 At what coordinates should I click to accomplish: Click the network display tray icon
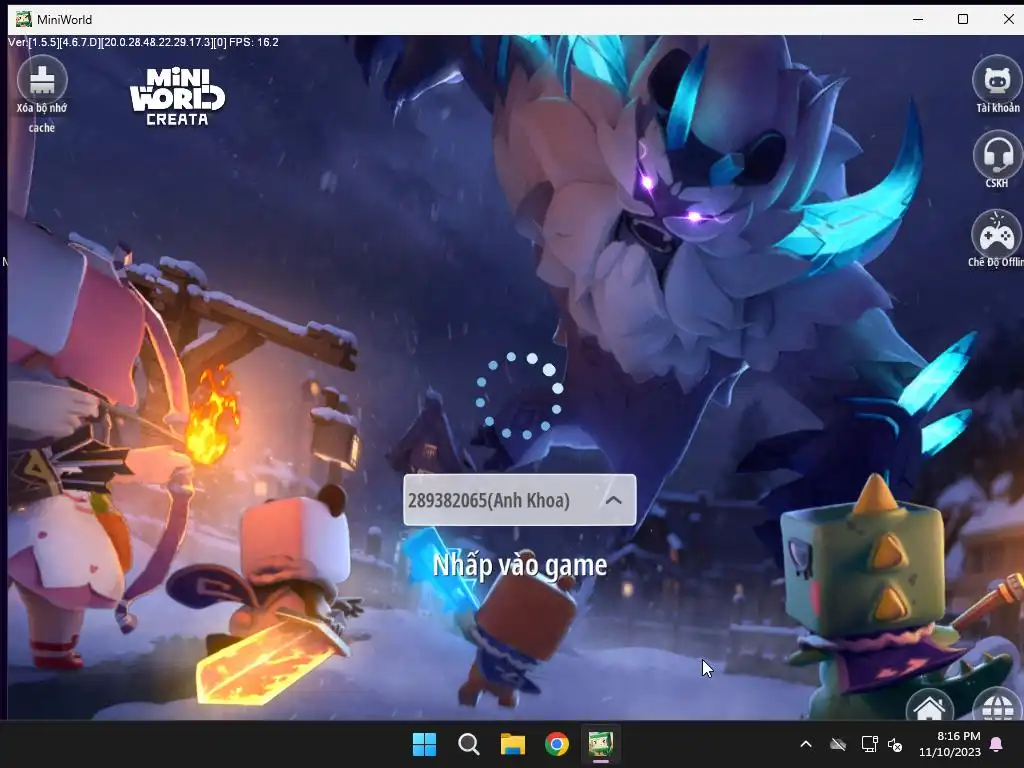(869, 744)
